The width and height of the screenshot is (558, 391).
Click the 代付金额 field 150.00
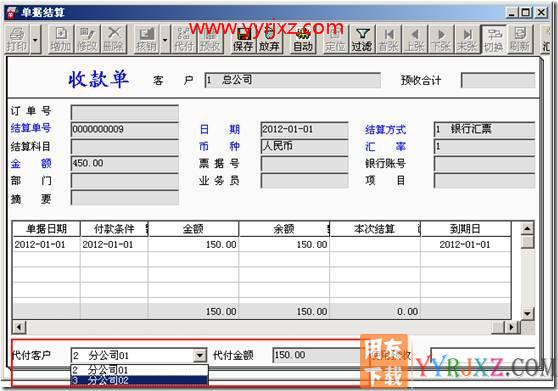point(317,355)
